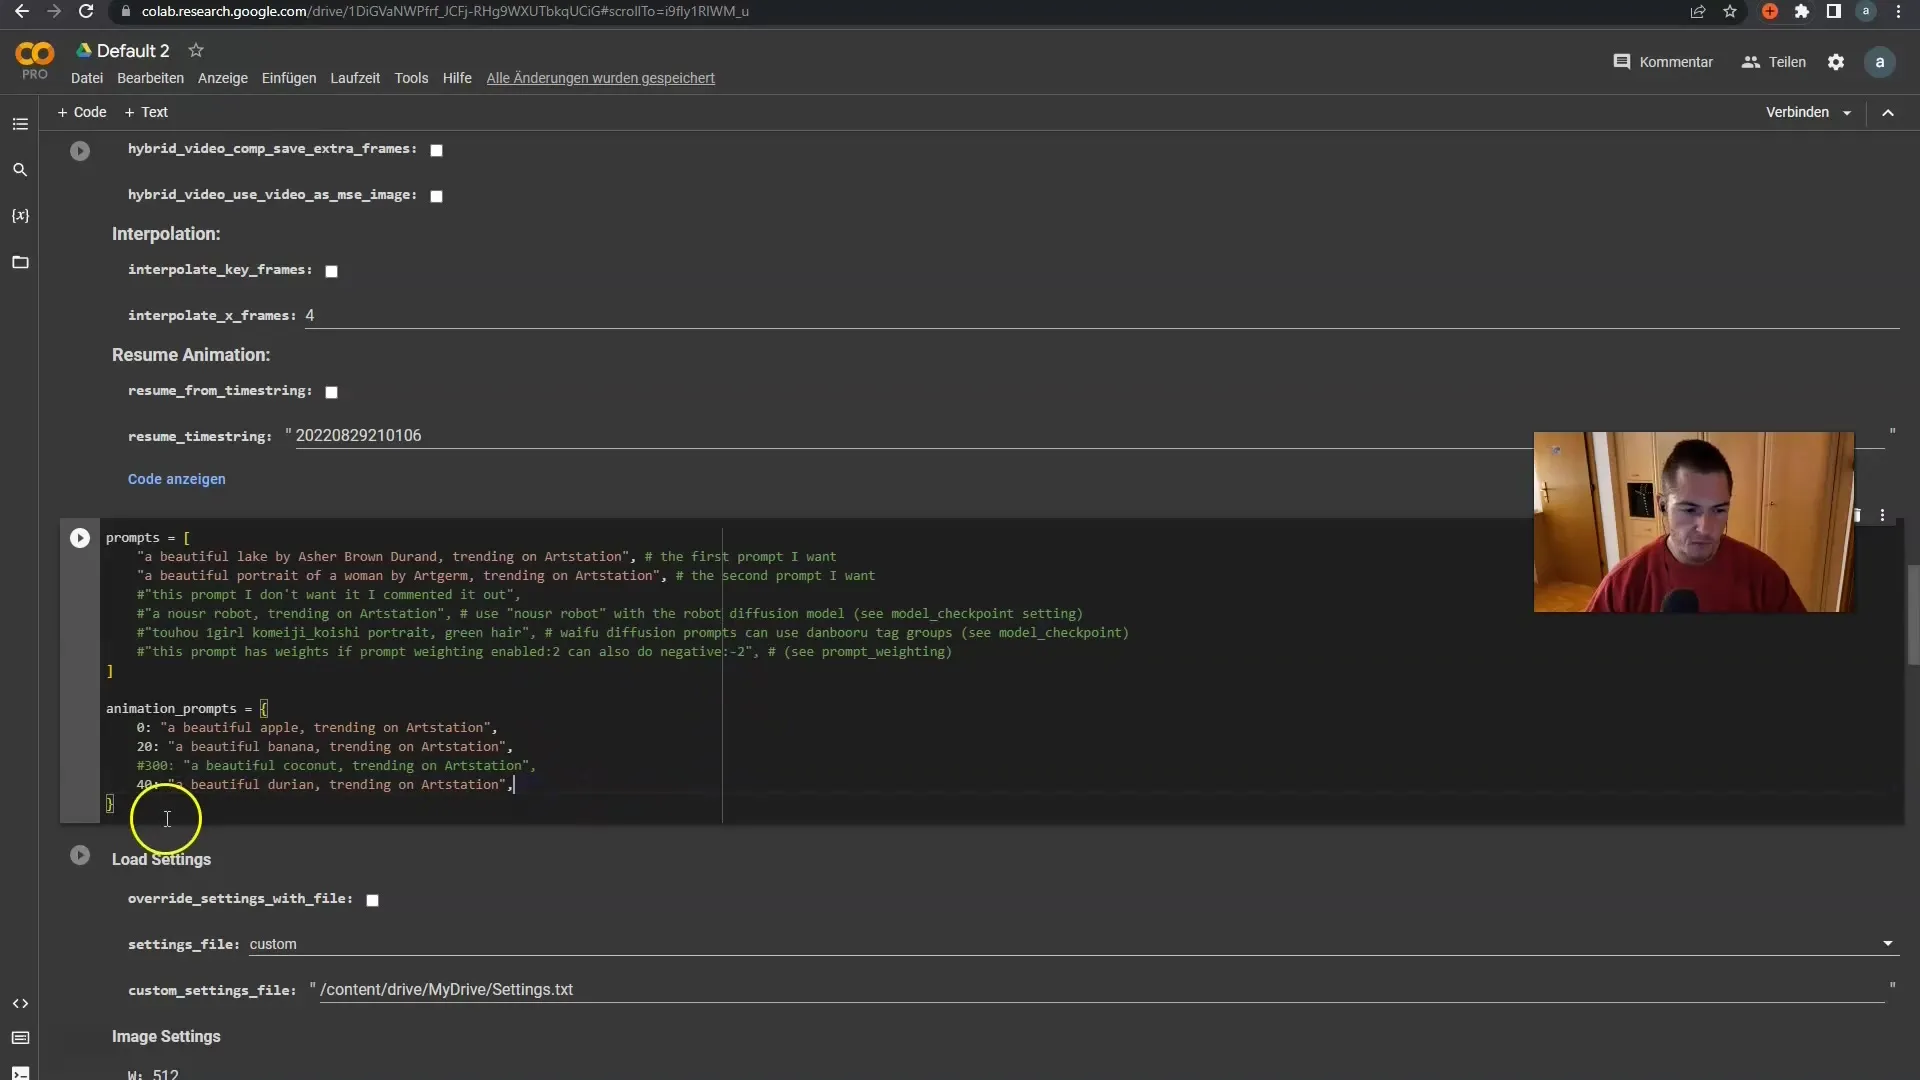This screenshot has height=1080, width=1920.
Task: Click the browser address bar URL
Action: (x=445, y=11)
